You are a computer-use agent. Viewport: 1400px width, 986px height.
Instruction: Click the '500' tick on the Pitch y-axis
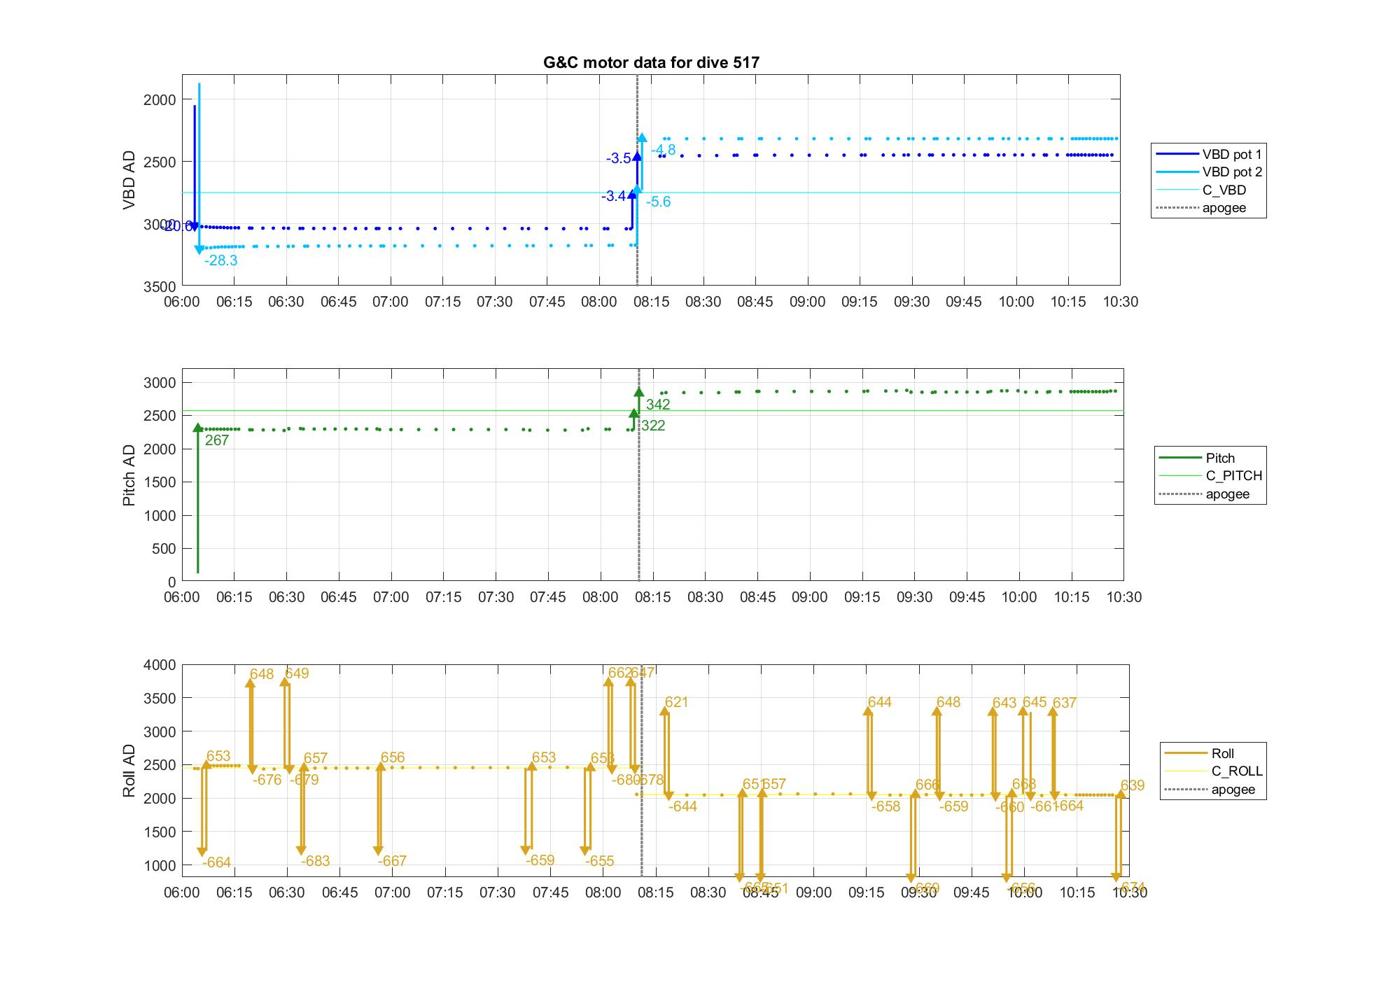[164, 549]
